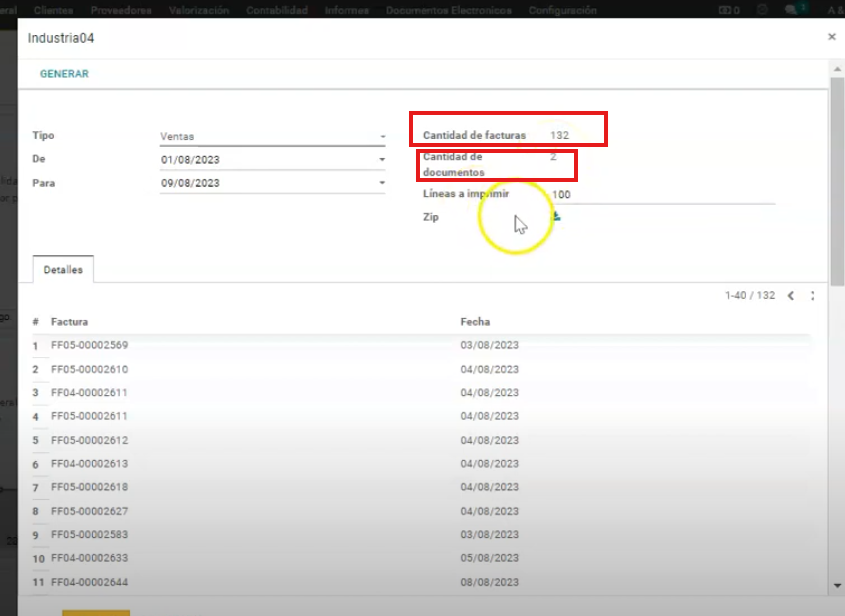The height and width of the screenshot is (616, 845).
Task: Sort list by the Fecha column header
Action: click(475, 322)
